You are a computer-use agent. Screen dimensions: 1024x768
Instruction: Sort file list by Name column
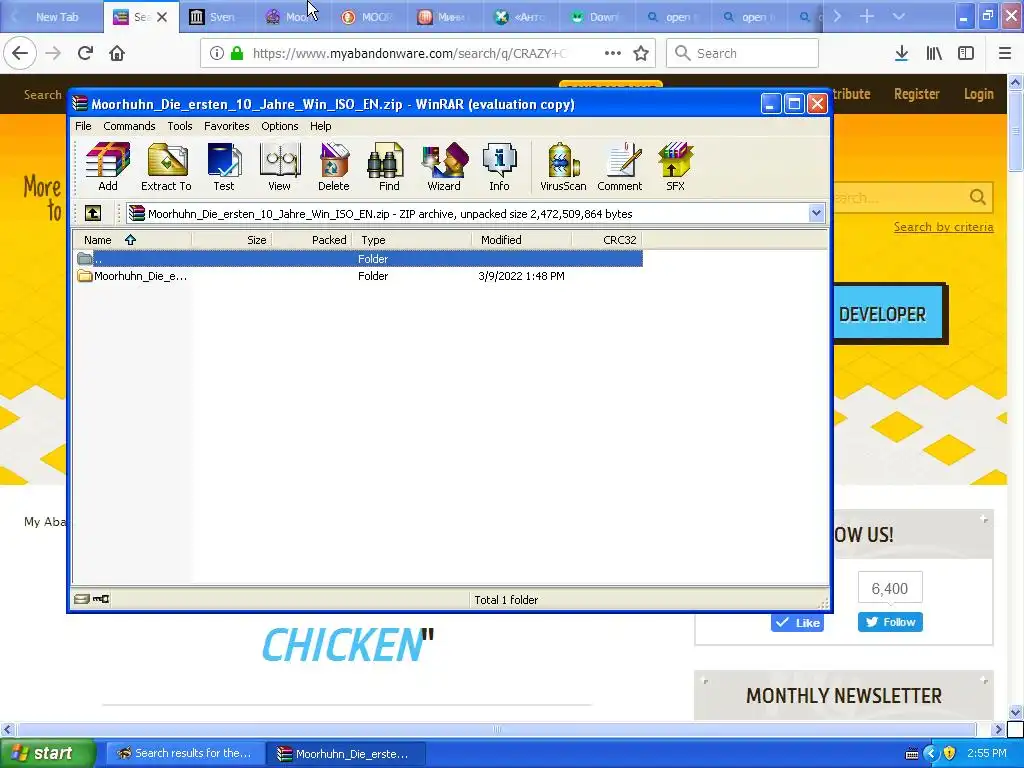pyautogui.click(x=132, y=240)
